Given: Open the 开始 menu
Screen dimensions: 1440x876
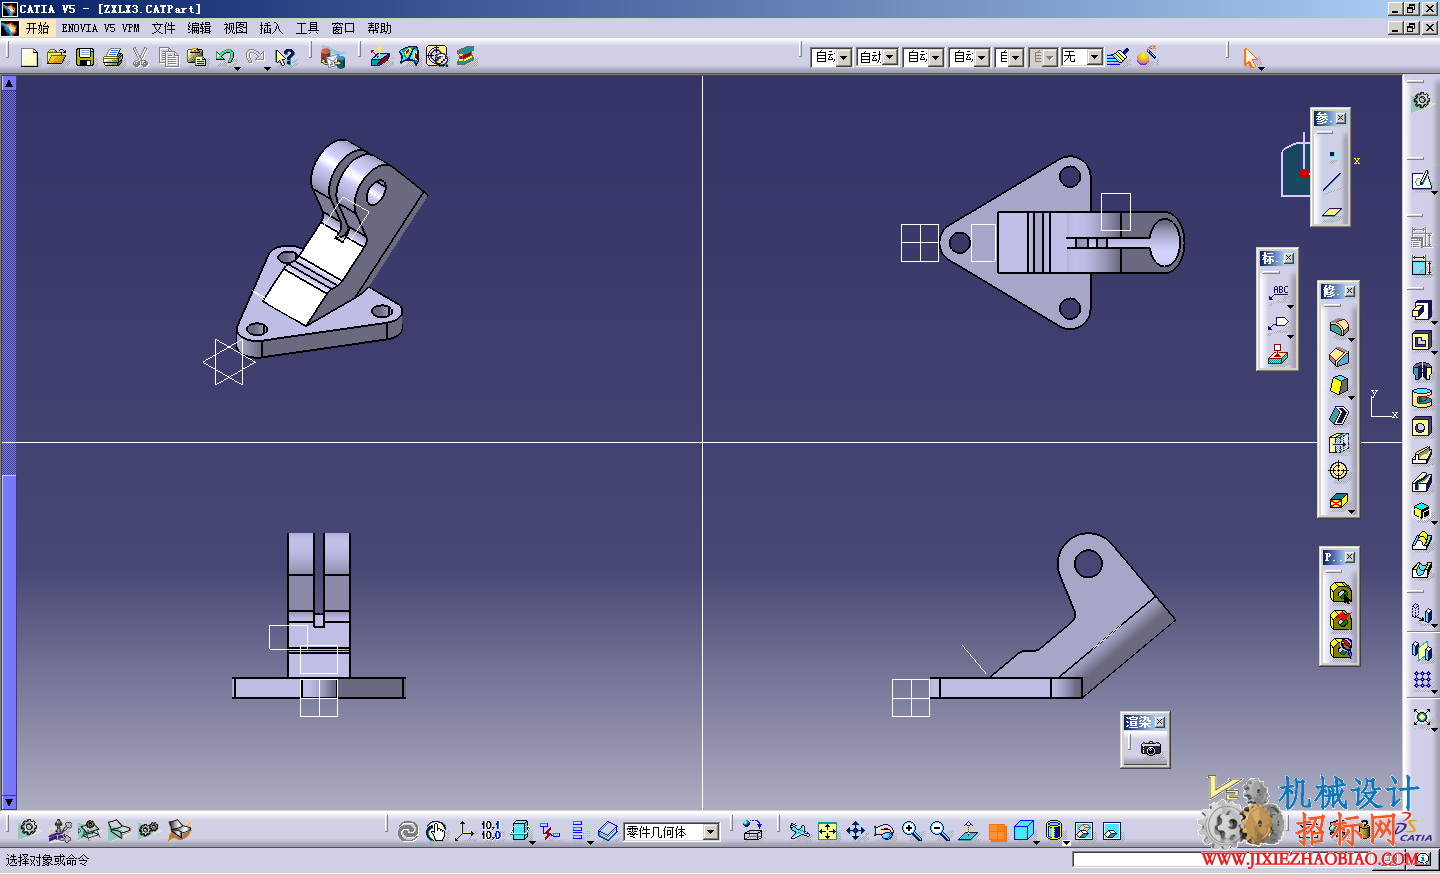Looking at the screenshot, I should click(37, 28).
